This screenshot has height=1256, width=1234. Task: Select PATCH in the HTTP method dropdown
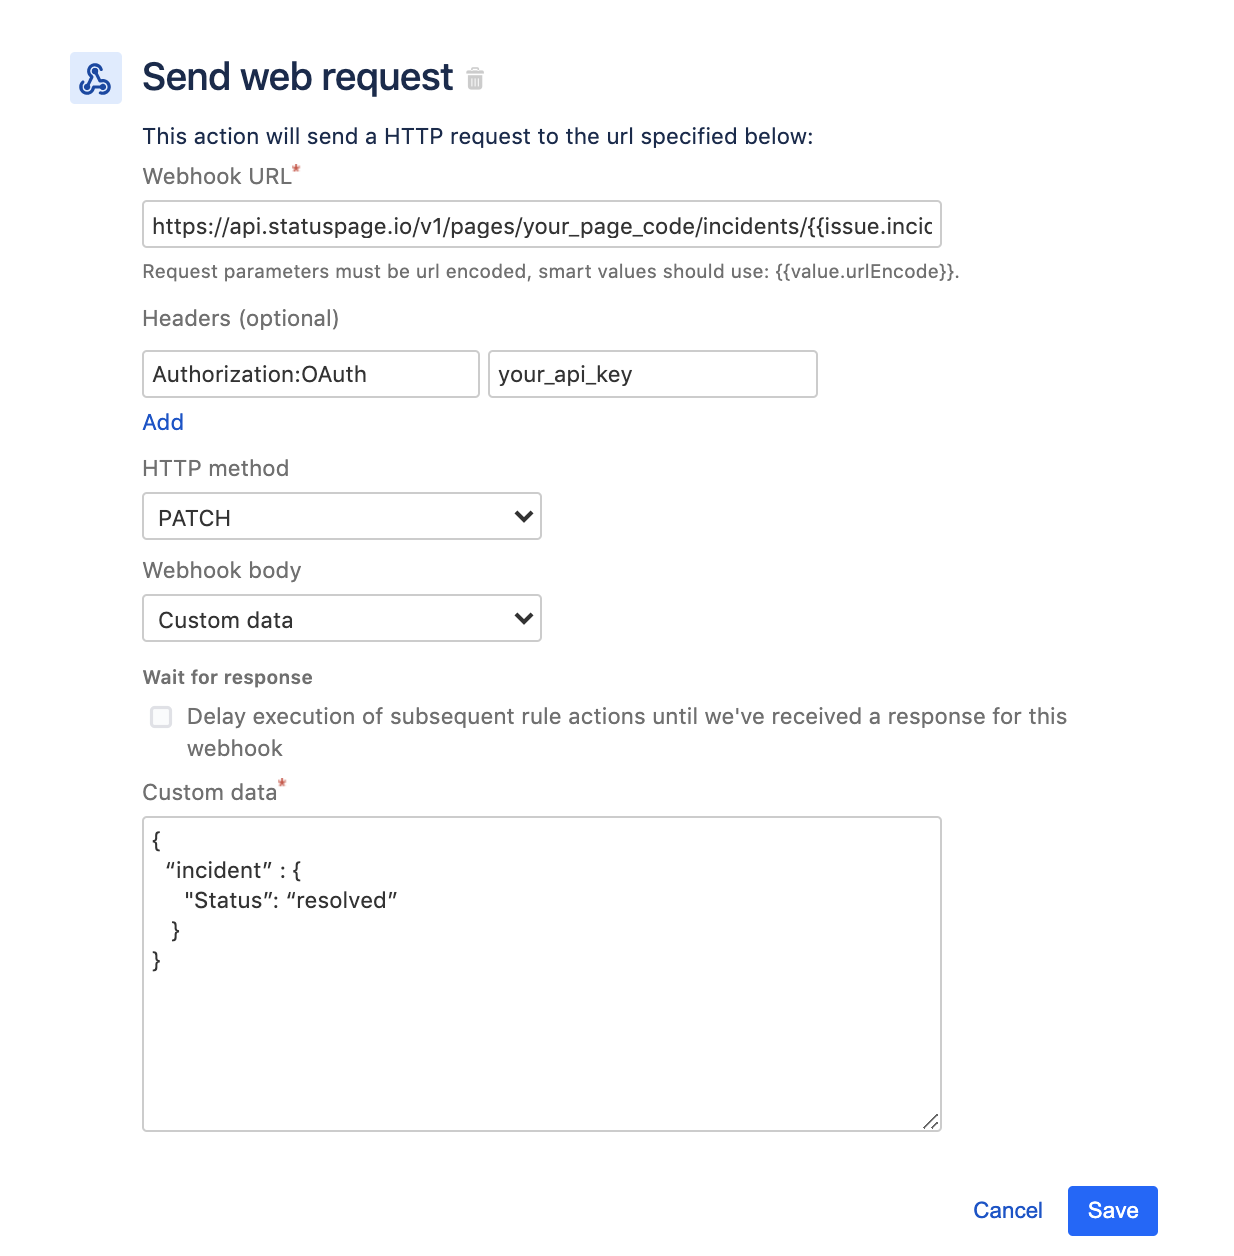(x=340, y=516)
